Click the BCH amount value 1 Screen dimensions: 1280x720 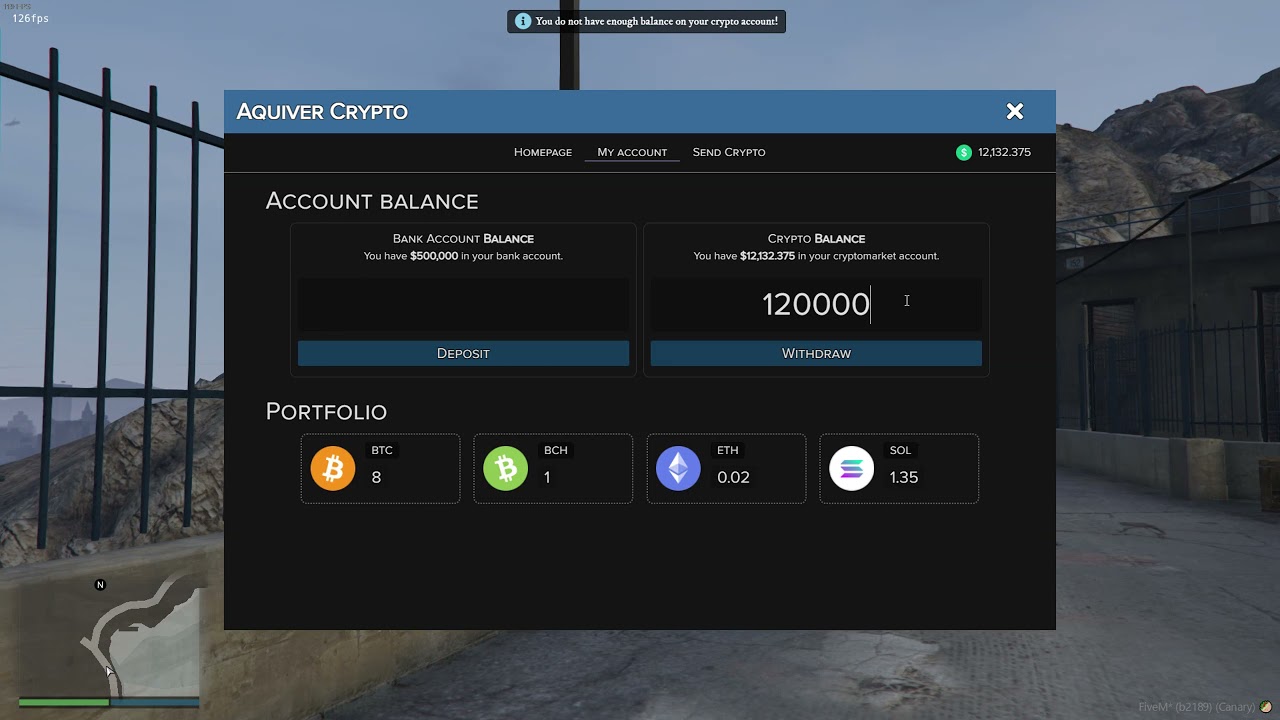point(547,477)
